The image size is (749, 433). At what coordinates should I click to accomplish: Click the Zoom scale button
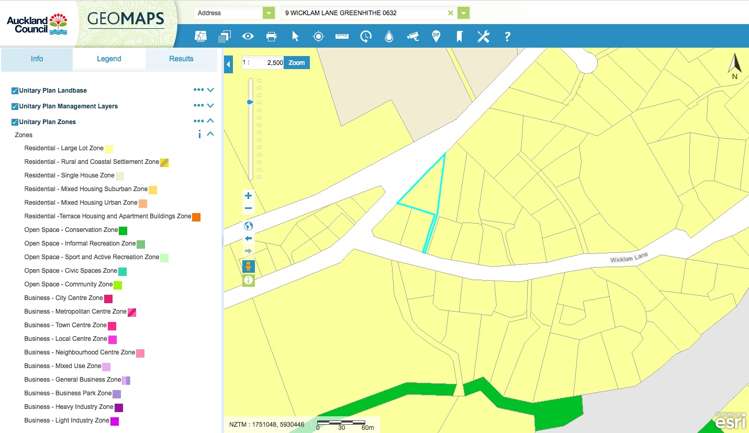tap(297, 63)
